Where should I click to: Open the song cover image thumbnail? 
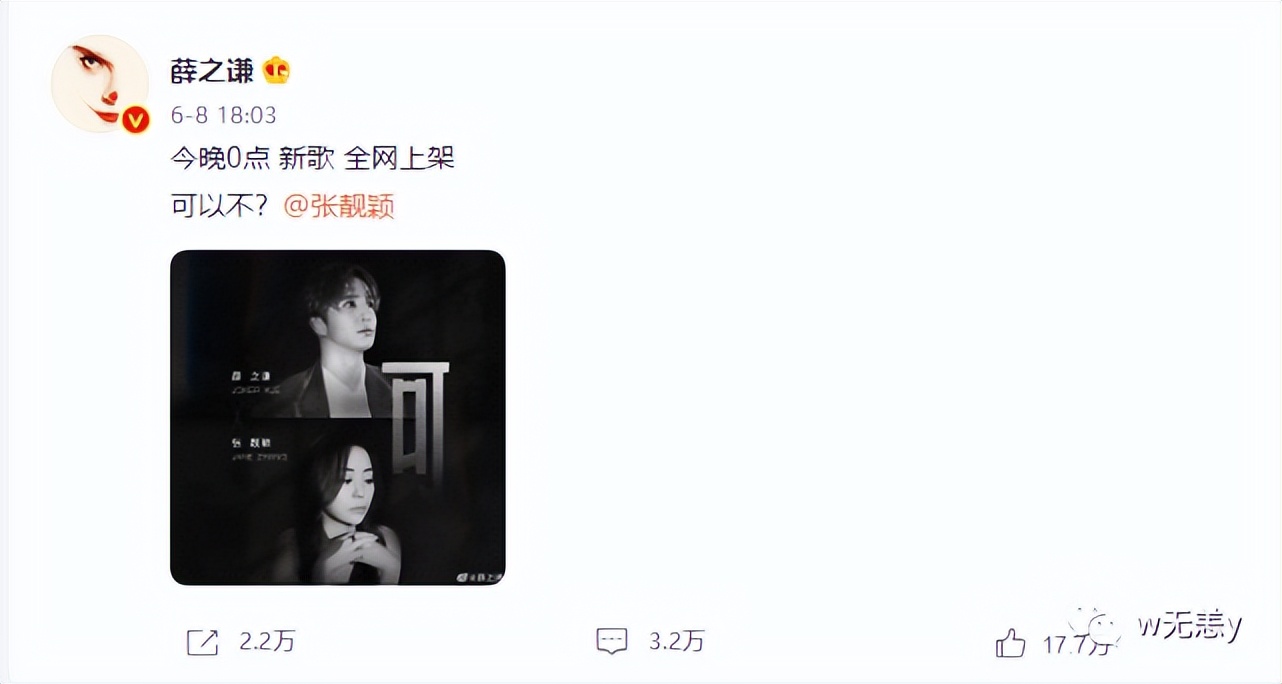click(338, 417)
